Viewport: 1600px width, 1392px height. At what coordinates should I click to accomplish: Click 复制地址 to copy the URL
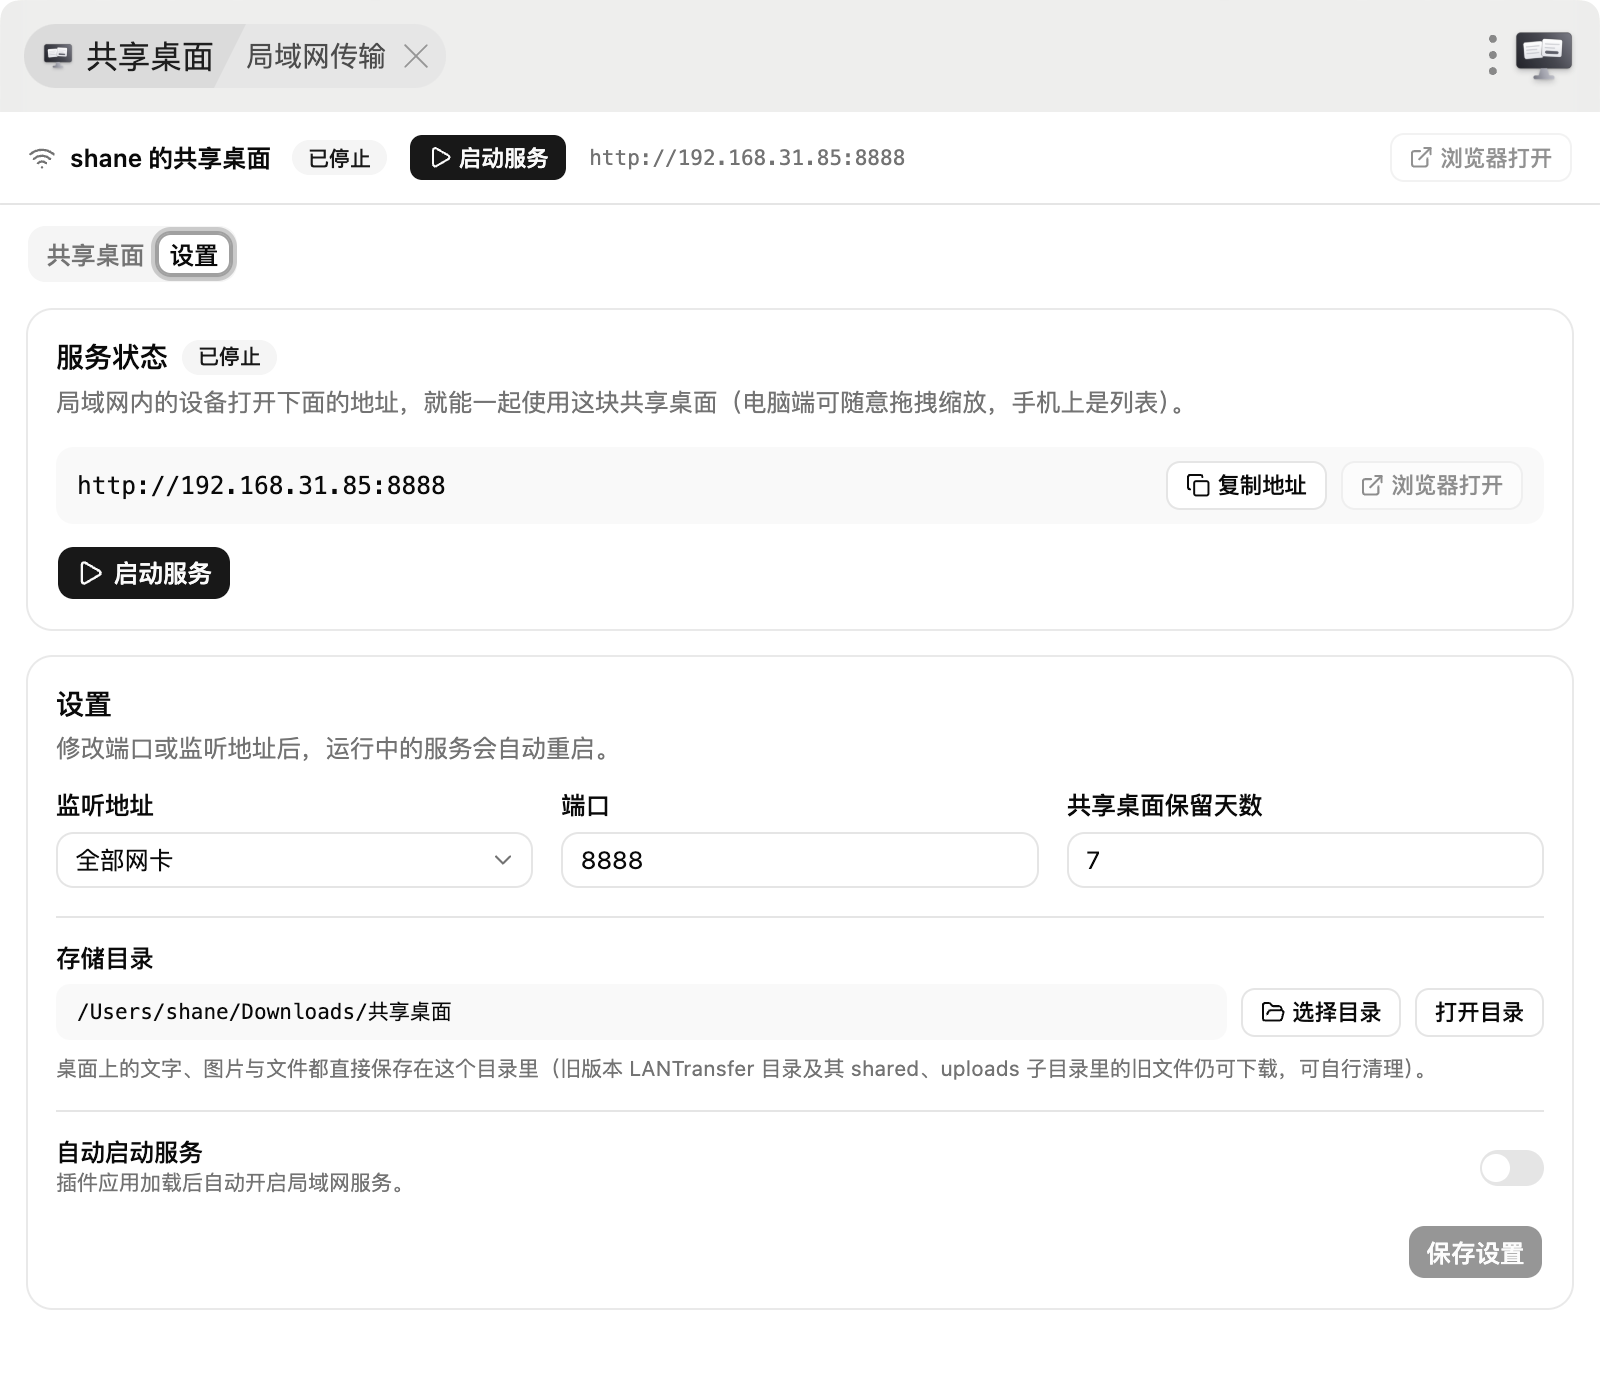(1246, 485)
